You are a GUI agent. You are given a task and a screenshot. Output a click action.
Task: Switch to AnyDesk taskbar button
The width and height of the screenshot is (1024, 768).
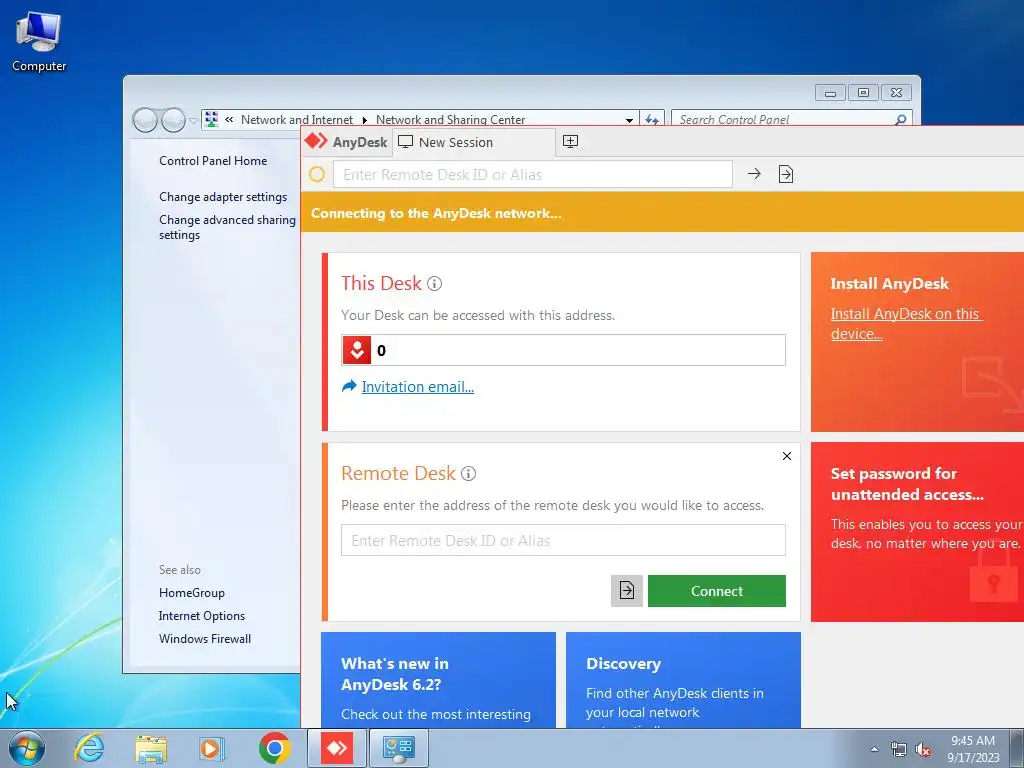point(337,748)
